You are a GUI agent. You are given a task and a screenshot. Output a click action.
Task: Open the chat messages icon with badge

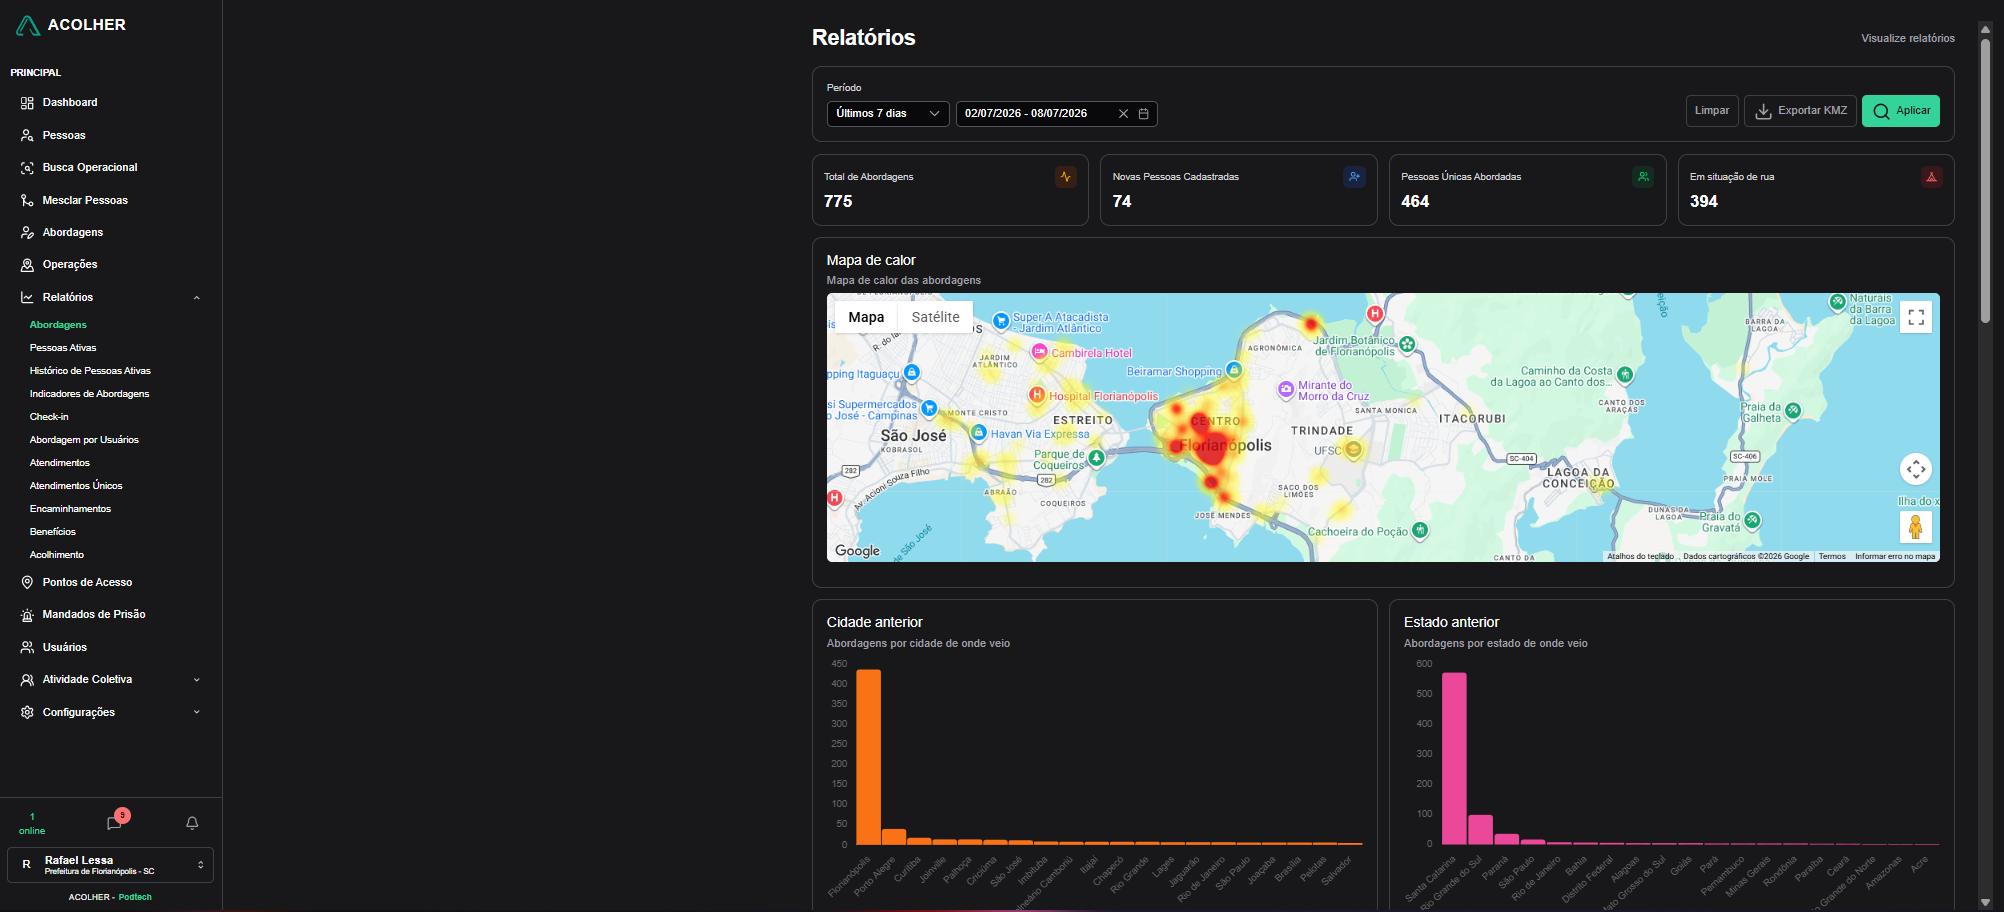pyautogui.click(x=115, y=823)
